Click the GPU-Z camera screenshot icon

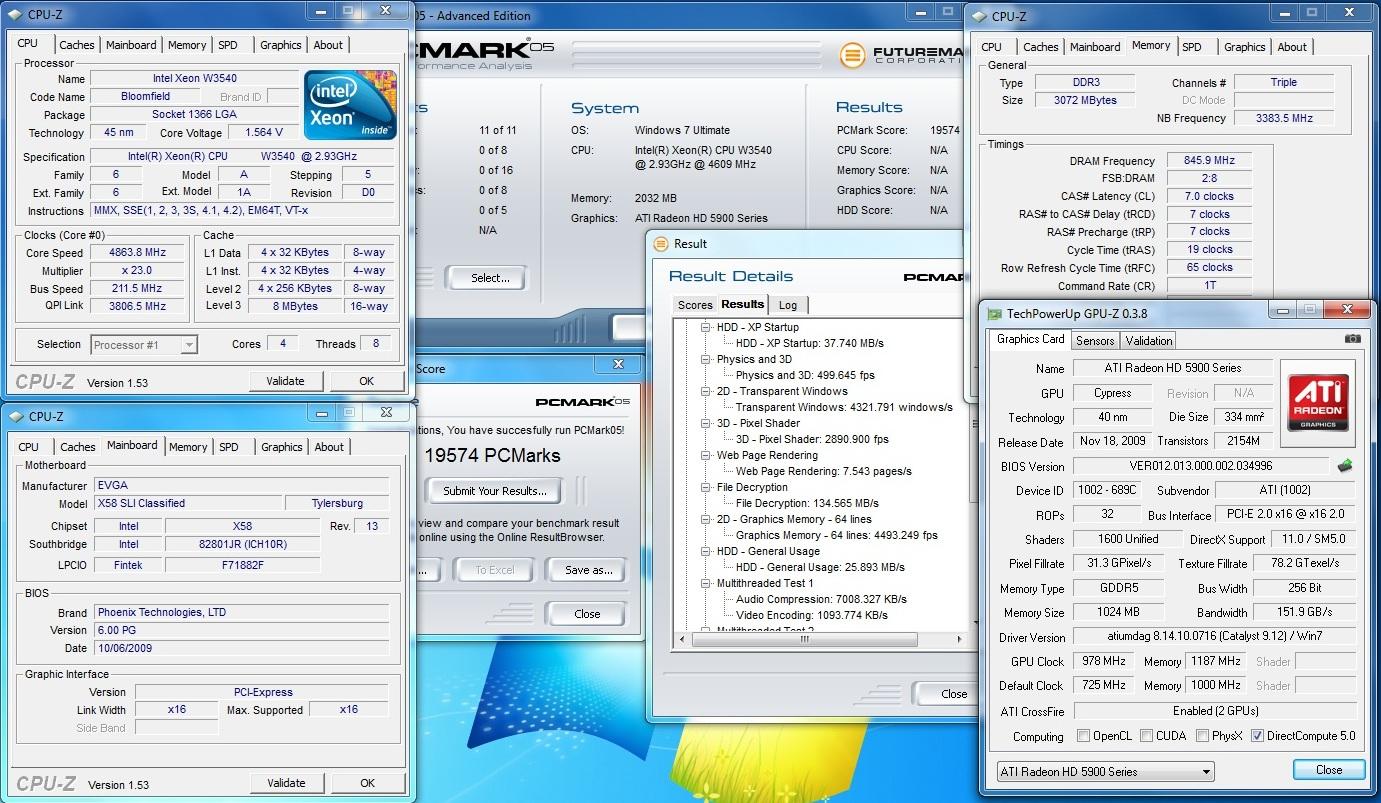(x=1352, y=339)
